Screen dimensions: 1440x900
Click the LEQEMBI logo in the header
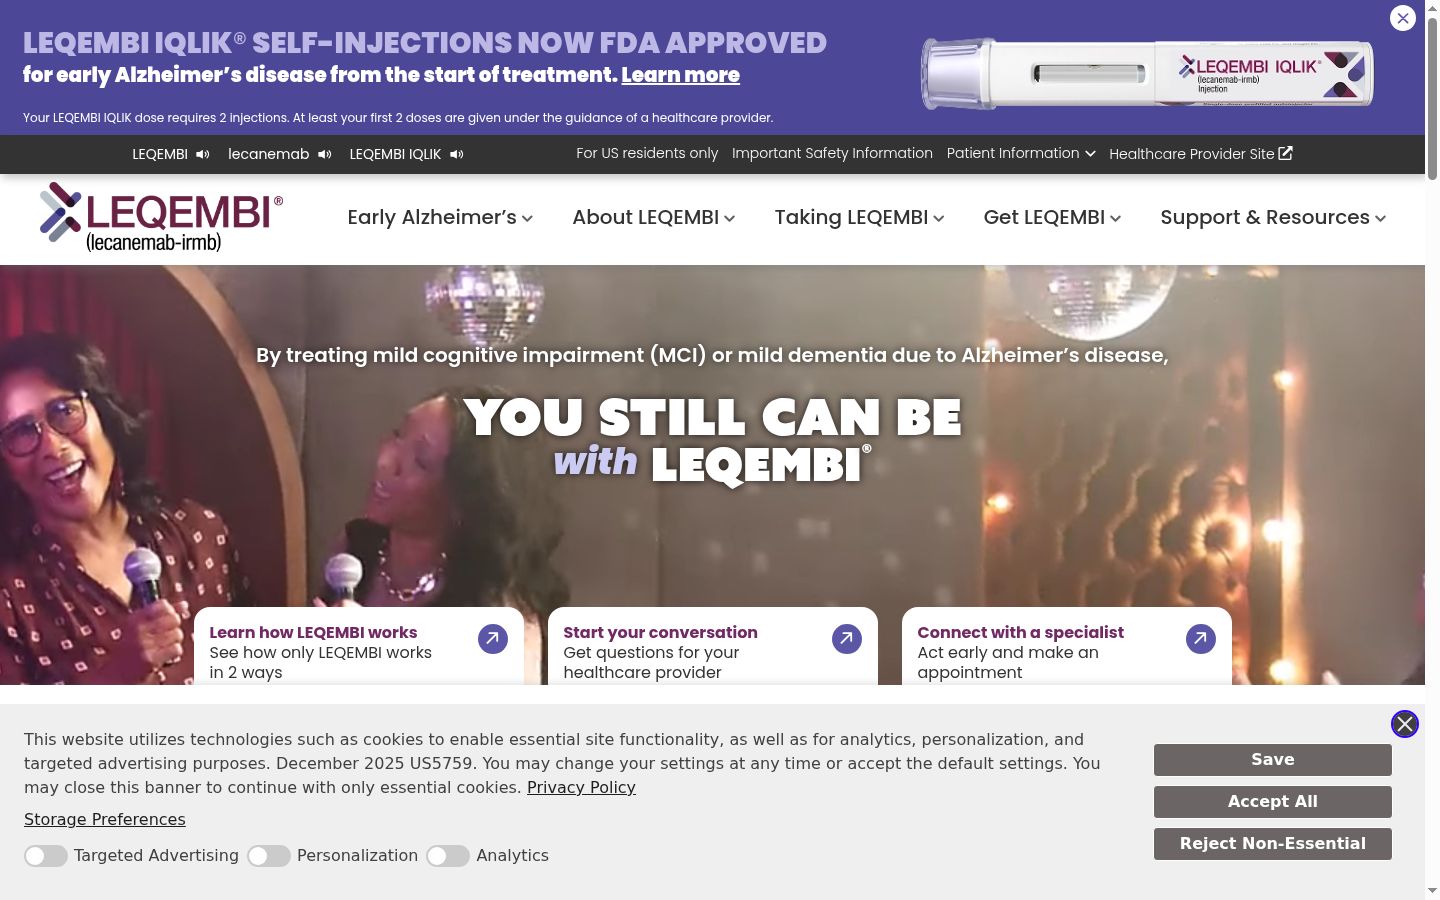(x=162, y=217)
